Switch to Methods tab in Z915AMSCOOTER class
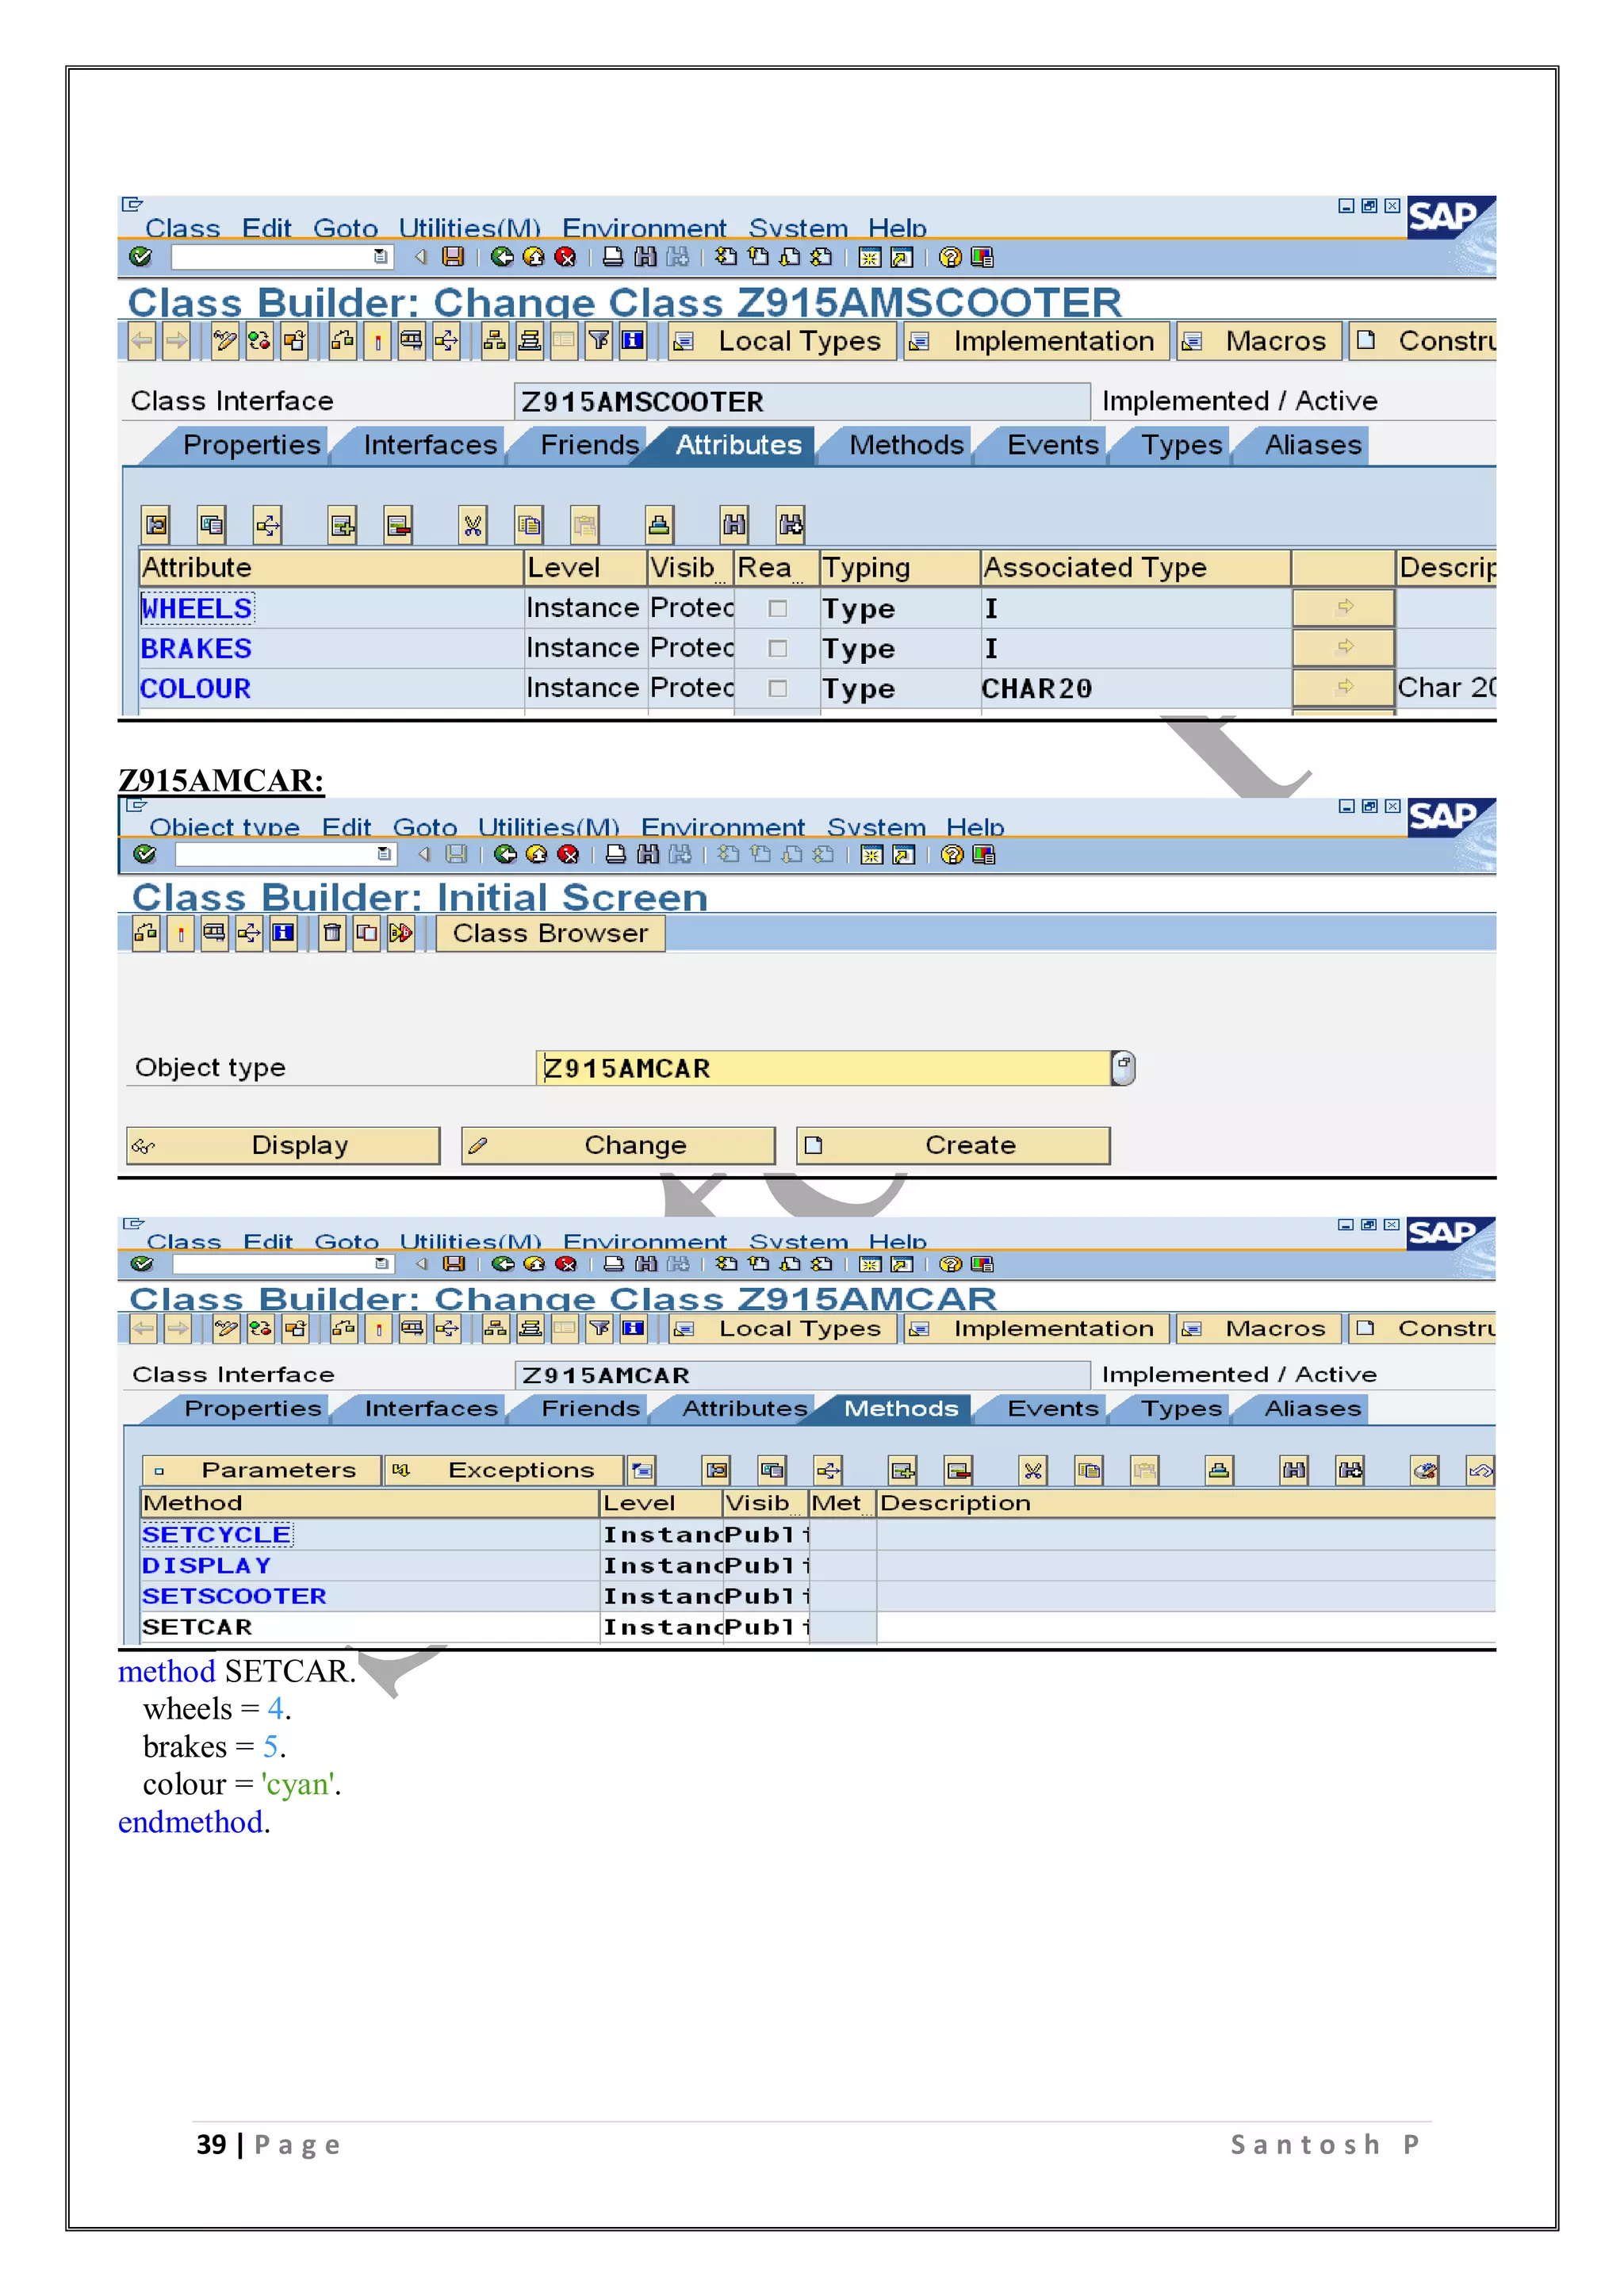 tap(905, 445)
